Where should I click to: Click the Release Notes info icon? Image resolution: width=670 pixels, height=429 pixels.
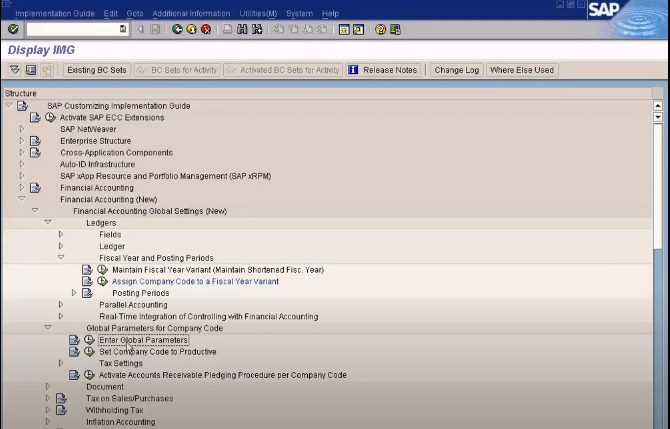[353, 70]
